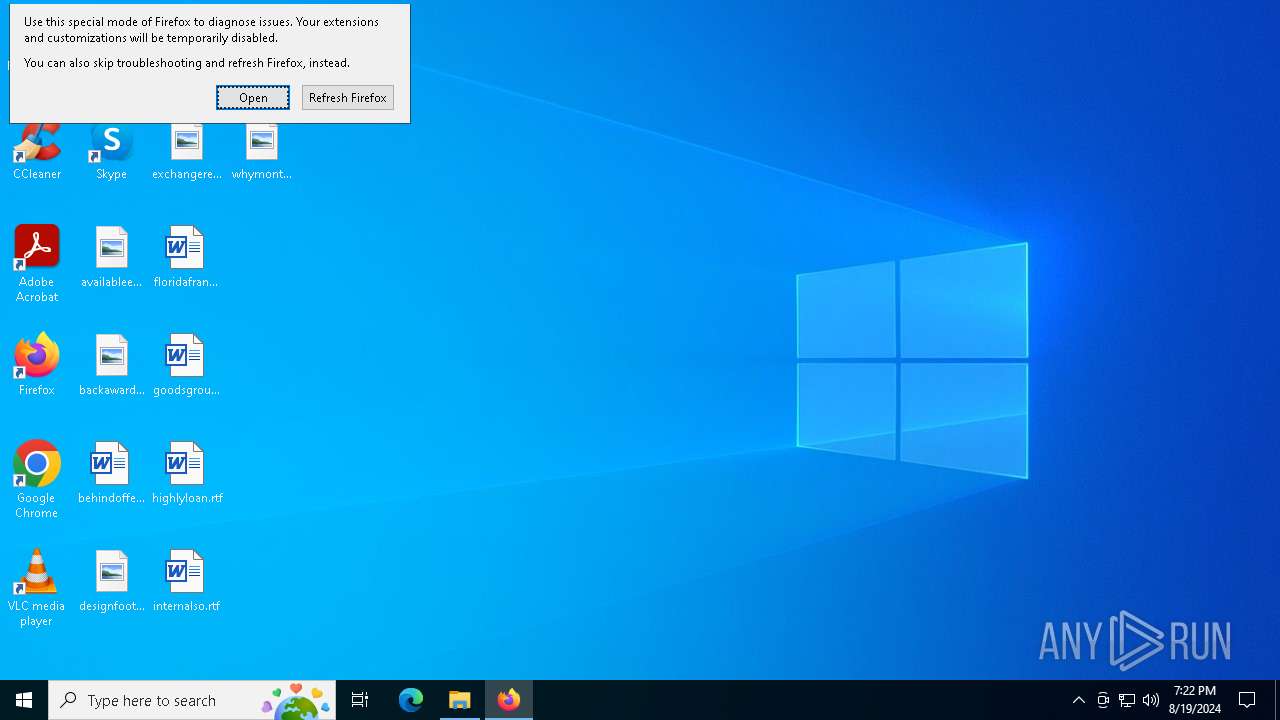Select the Firefox desktop shortcut
Viewport: 1280px width, 720px height.
click(x=37, y=365)
